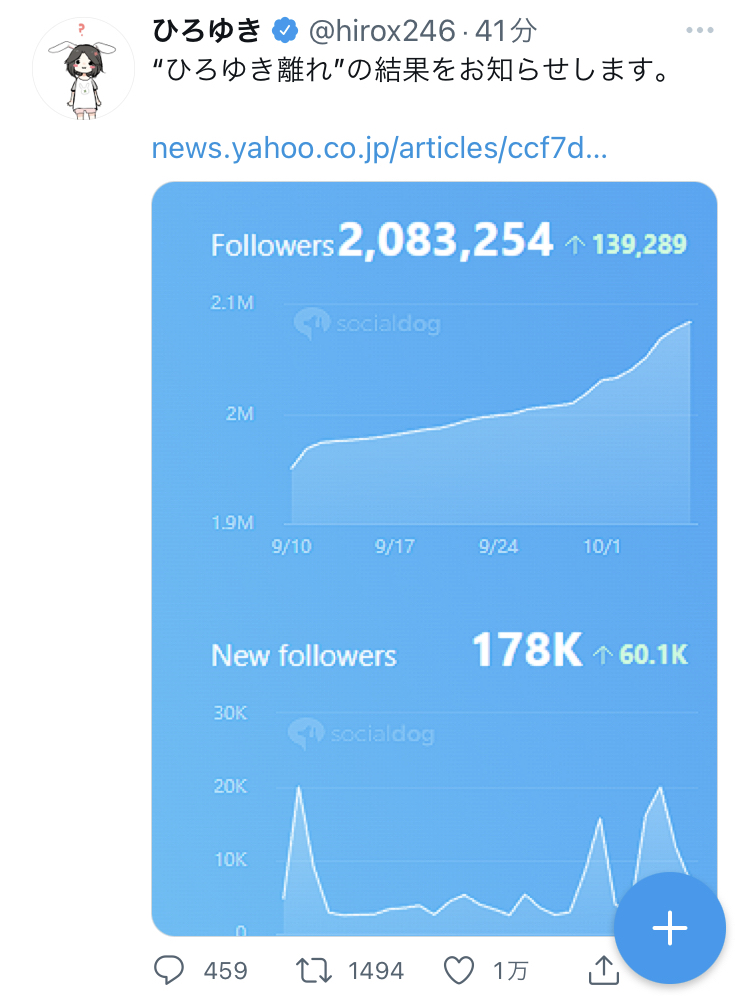Like the tweet with heart icon
This screenshot has width=750, height=996.
(459, 970)
